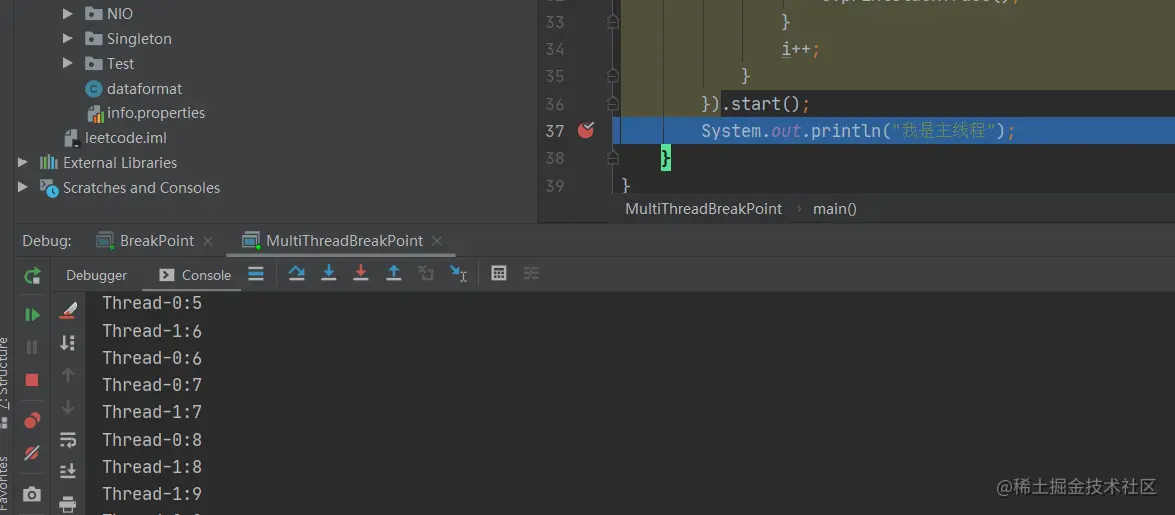Open the console layout settings hamburger icon
The height and width of the screenshot is (515, 1175).
pos(256,274)
